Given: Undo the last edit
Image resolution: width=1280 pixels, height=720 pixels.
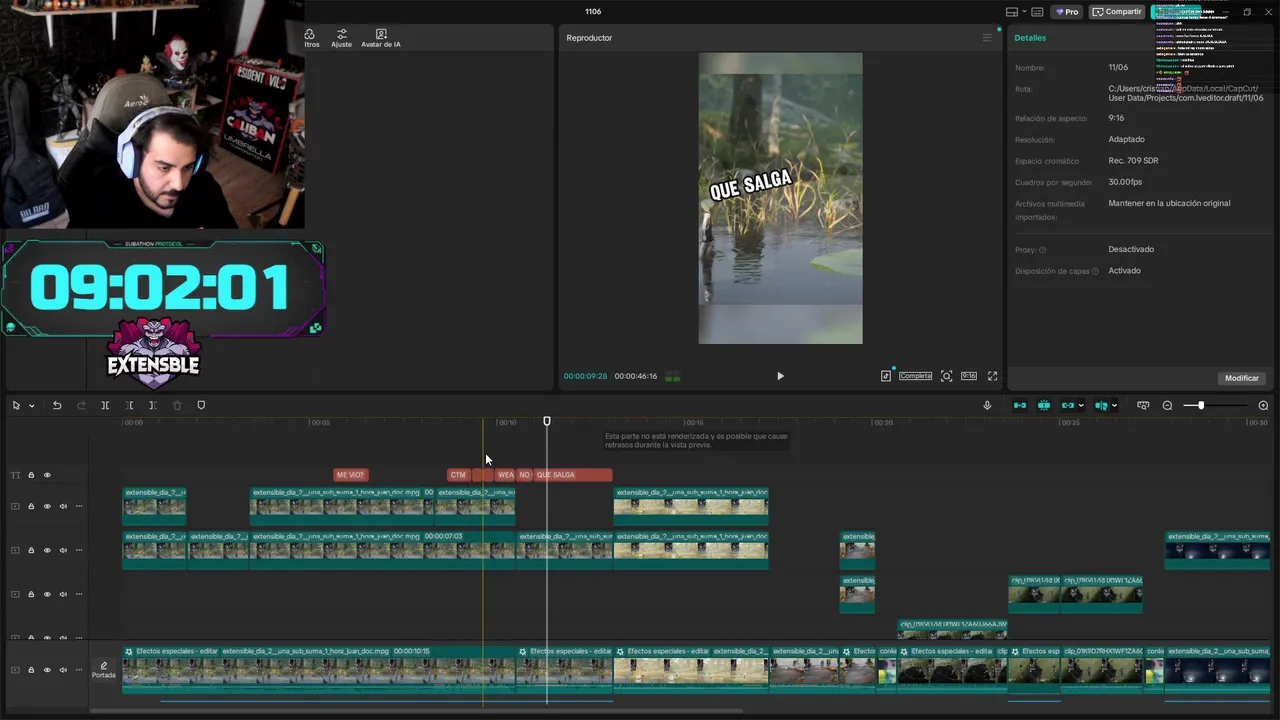Looking at the screenshot, I should pyautogui.click(x=57, y=405).
